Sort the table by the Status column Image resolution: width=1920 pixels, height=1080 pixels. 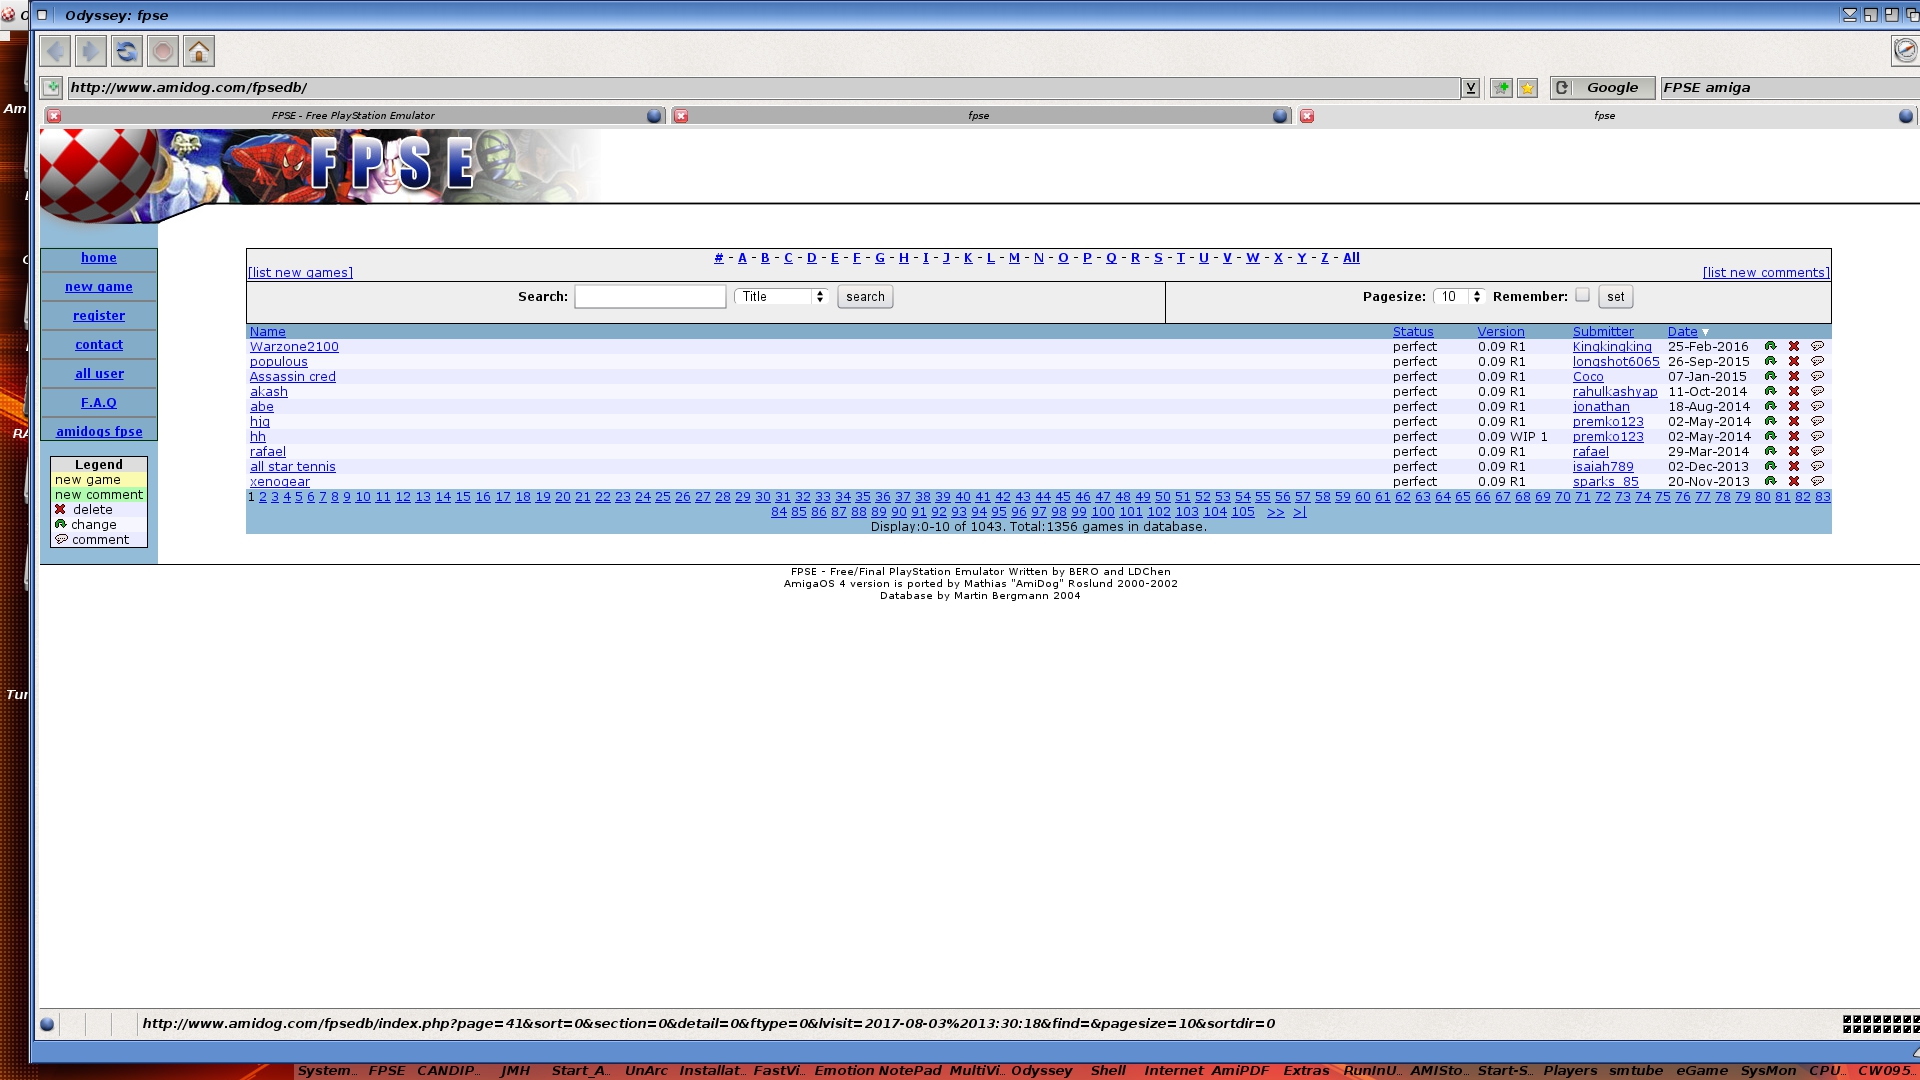[x=1413, y=332]
